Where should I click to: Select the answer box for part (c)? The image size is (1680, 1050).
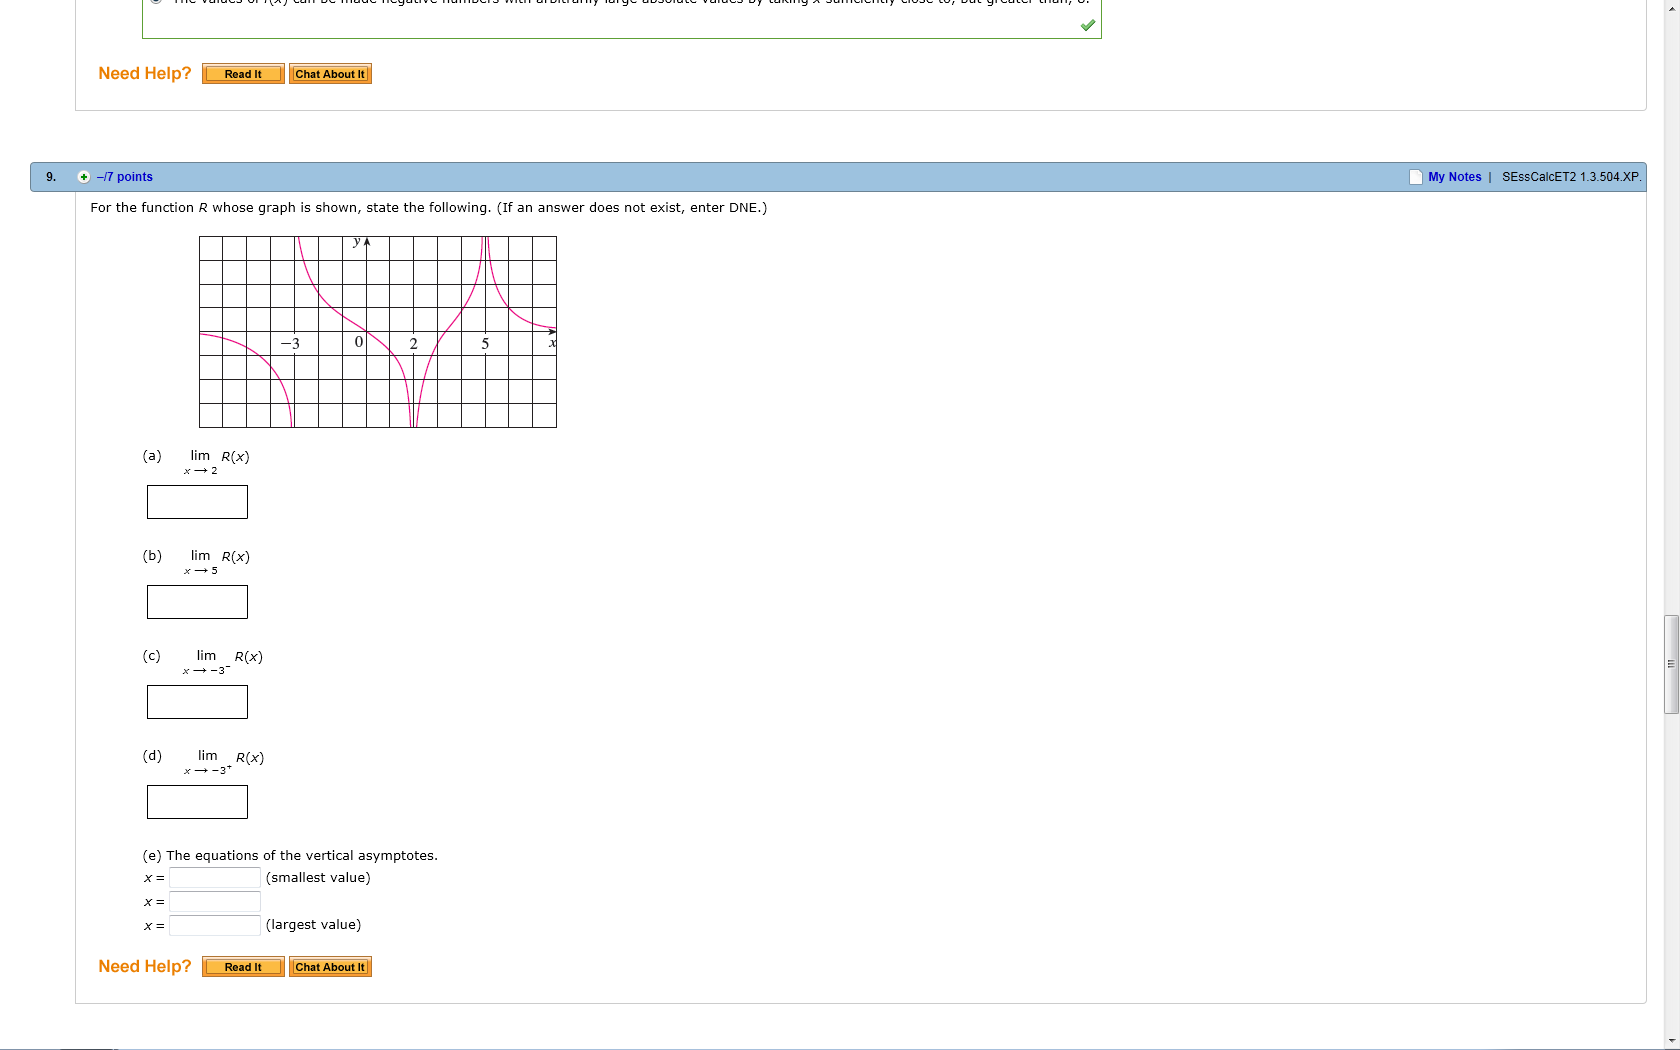197,702
